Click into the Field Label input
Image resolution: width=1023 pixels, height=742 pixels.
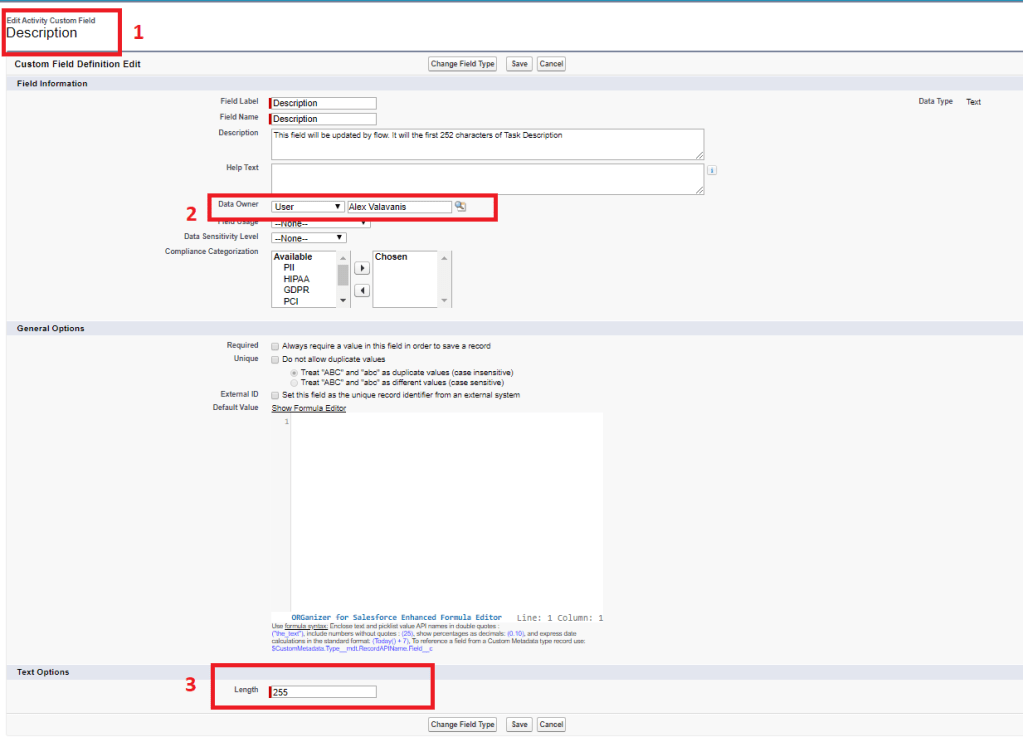coord(324,103)
